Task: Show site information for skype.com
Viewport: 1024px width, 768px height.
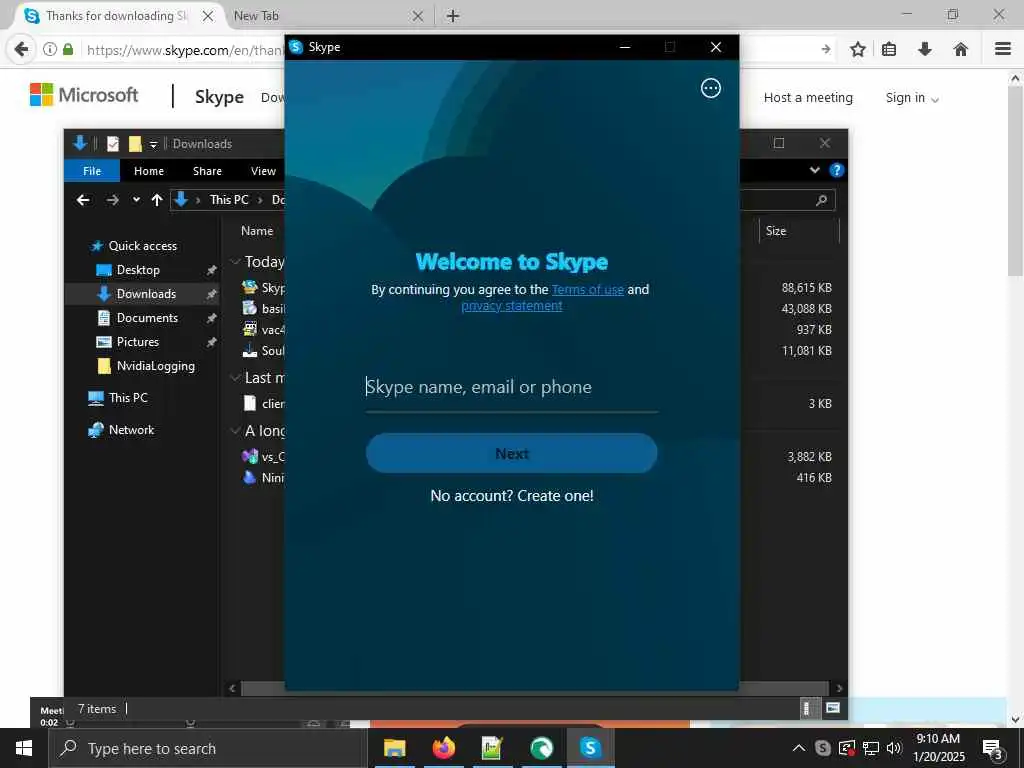Action: [x=50, y=49]
